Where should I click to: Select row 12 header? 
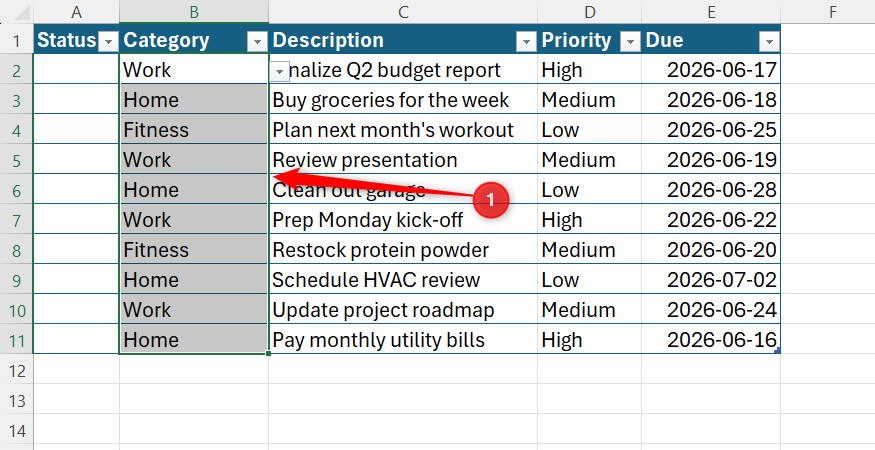[x=17, y=370]
